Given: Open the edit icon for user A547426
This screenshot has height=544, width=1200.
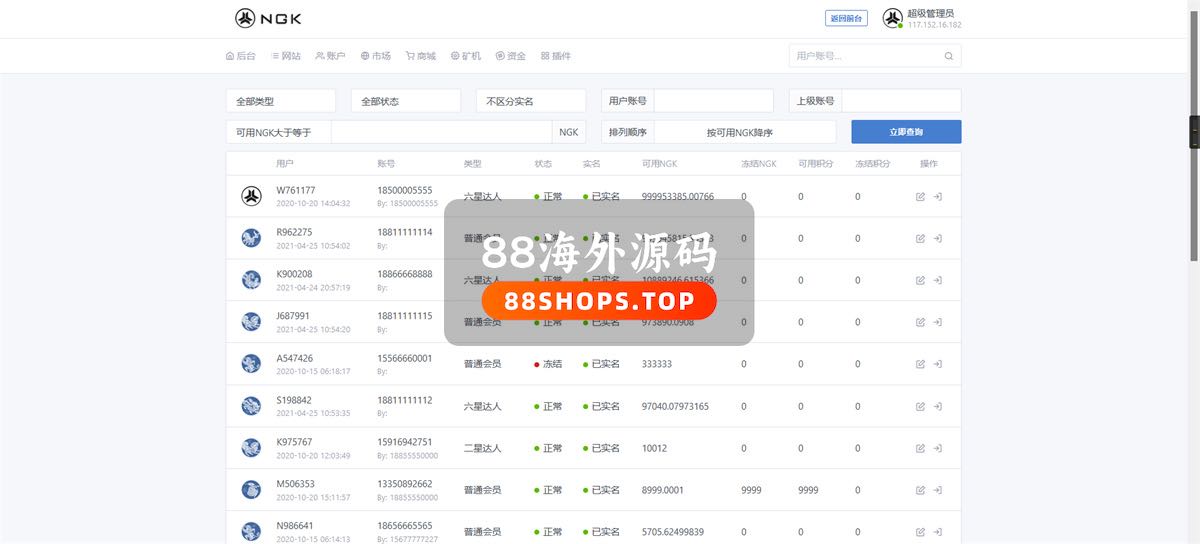Looking at the screenshot, I should click(x=920, y=365).
